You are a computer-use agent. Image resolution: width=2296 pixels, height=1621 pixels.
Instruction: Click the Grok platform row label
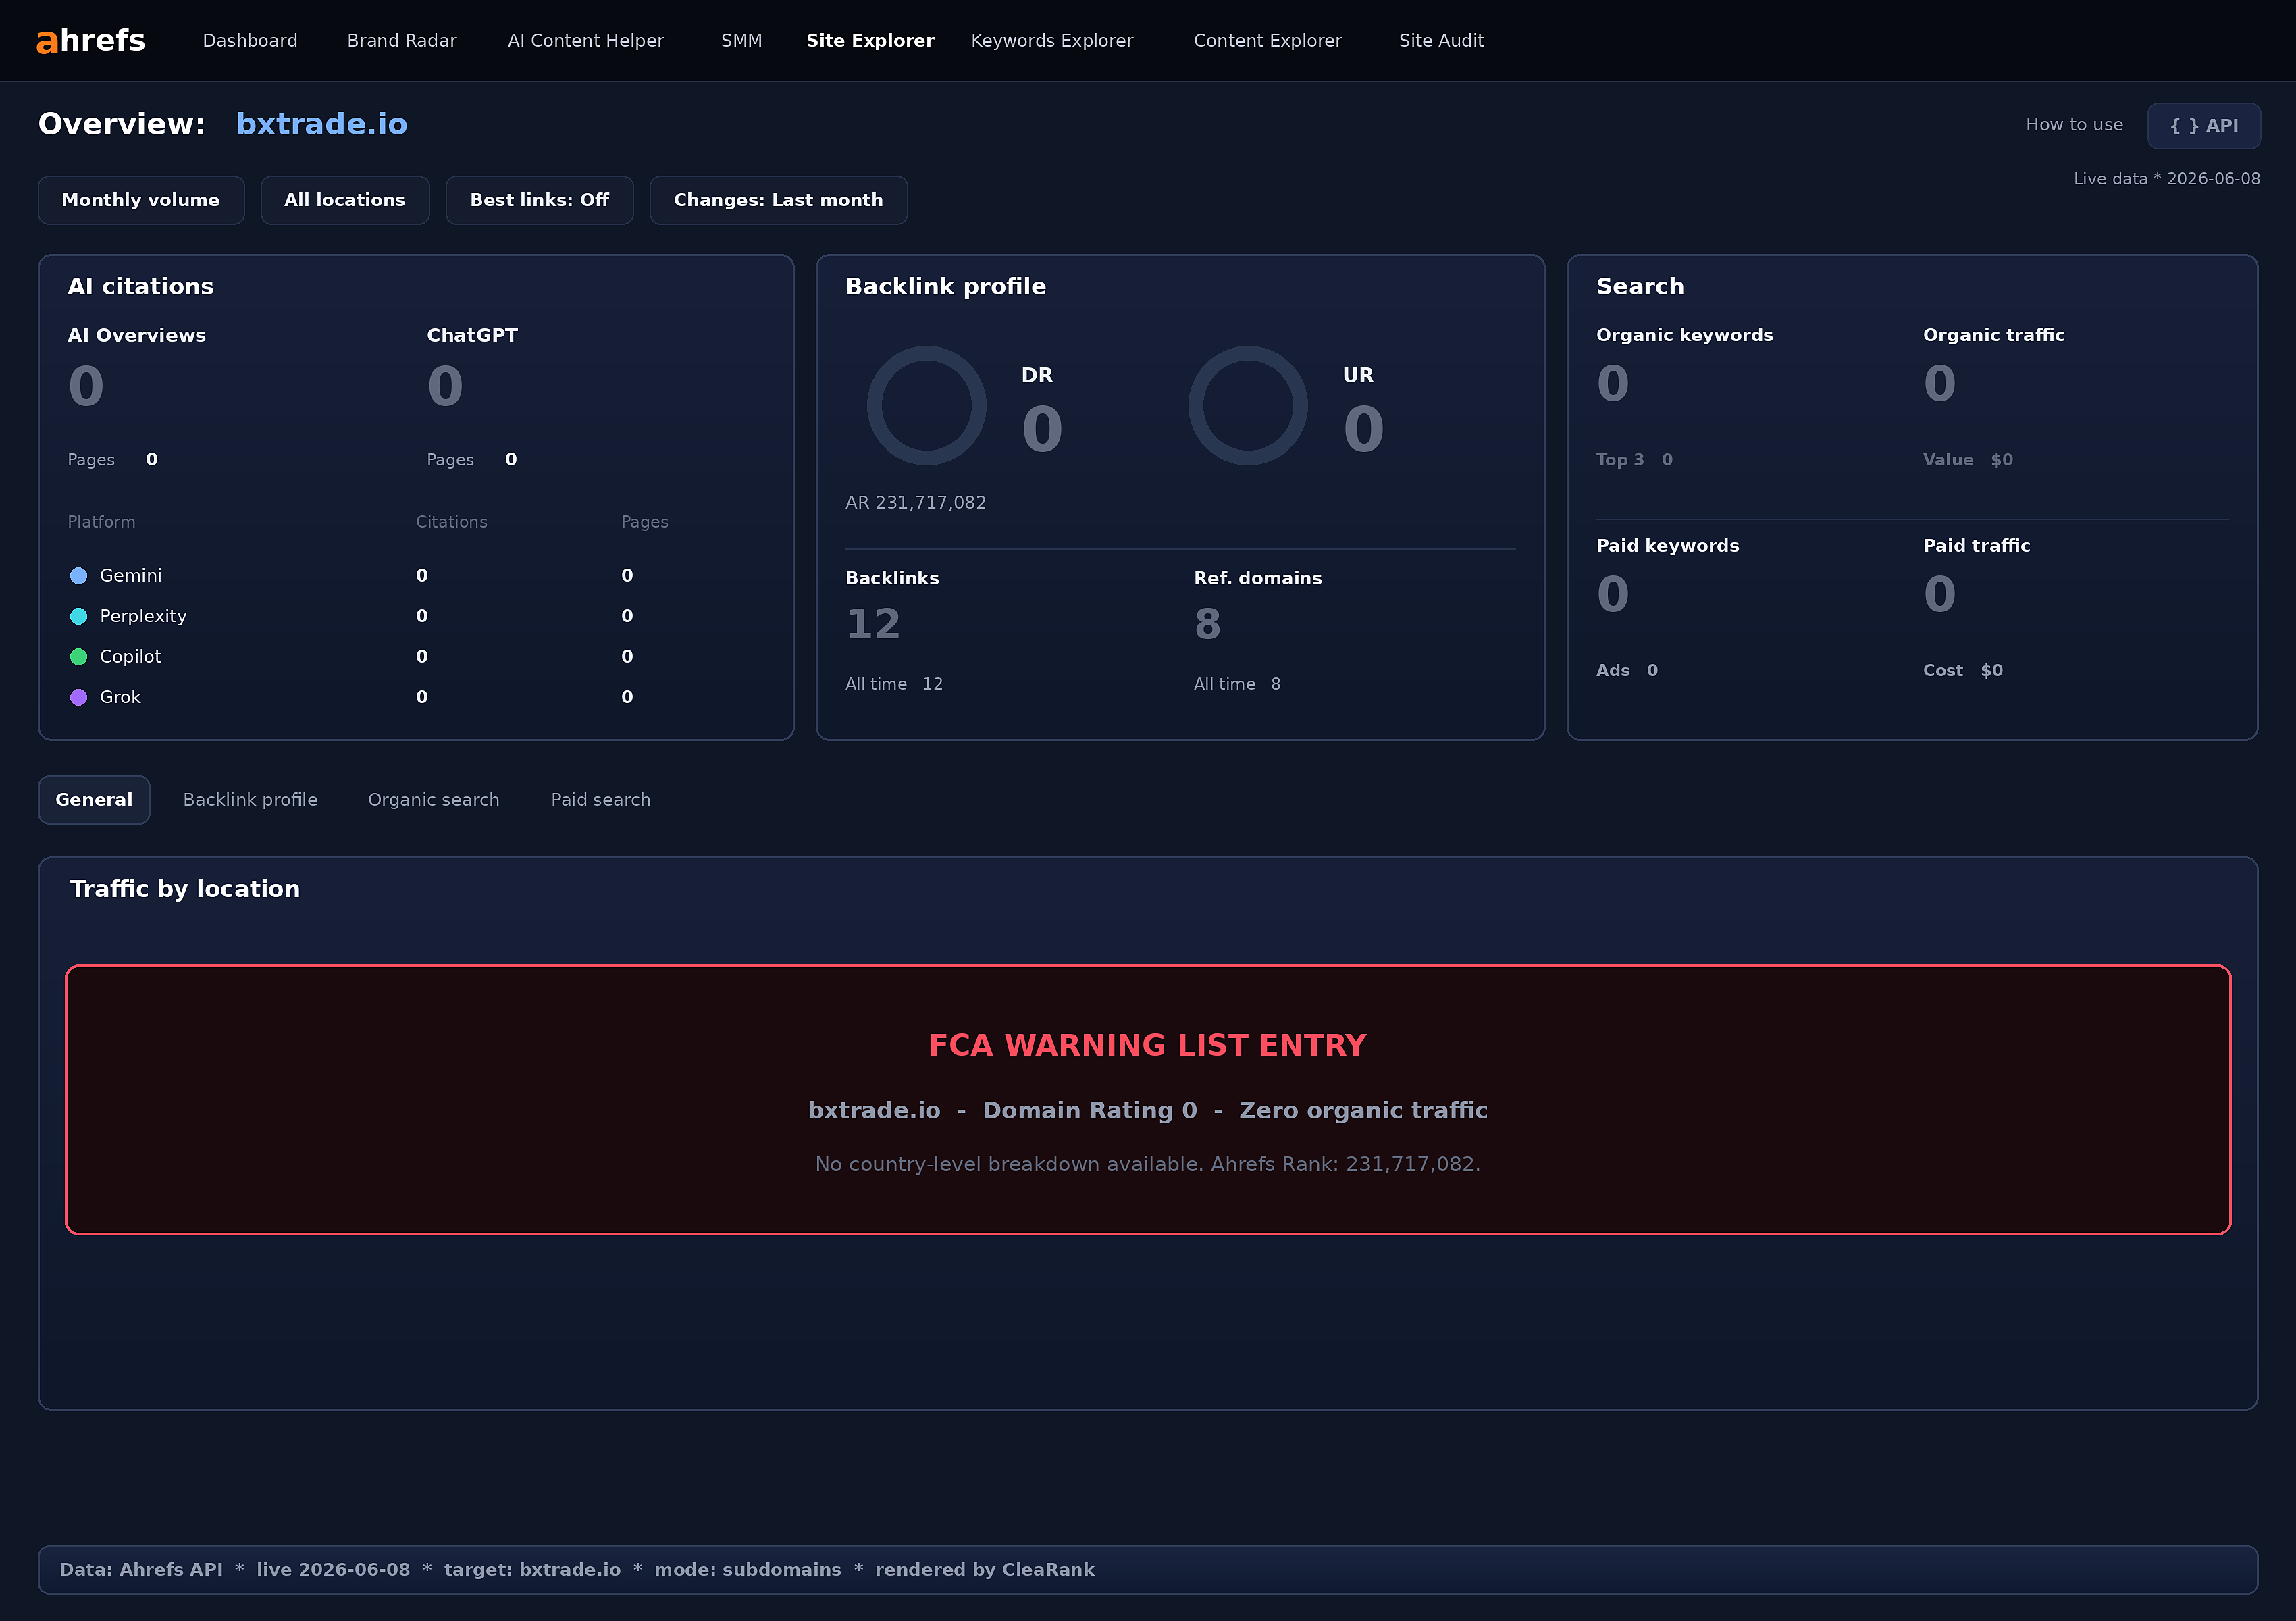click(x=120, y=697)
